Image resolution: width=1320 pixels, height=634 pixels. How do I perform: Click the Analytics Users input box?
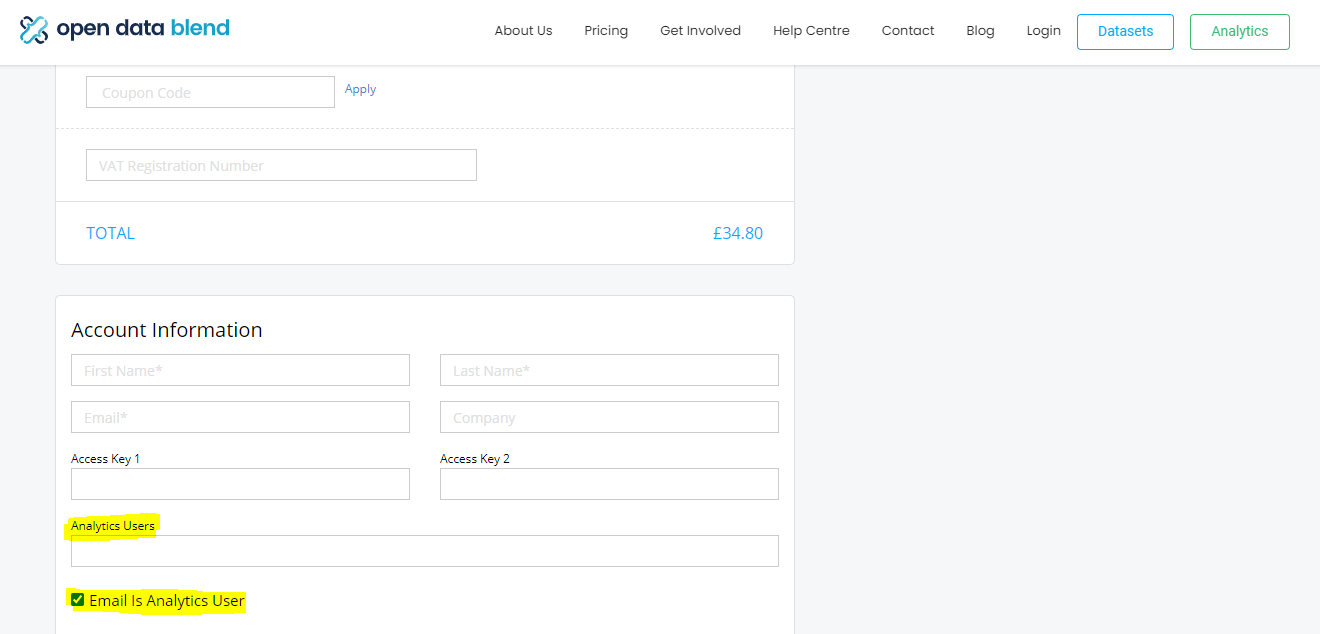pyautogui.click(x=425, y=551)
